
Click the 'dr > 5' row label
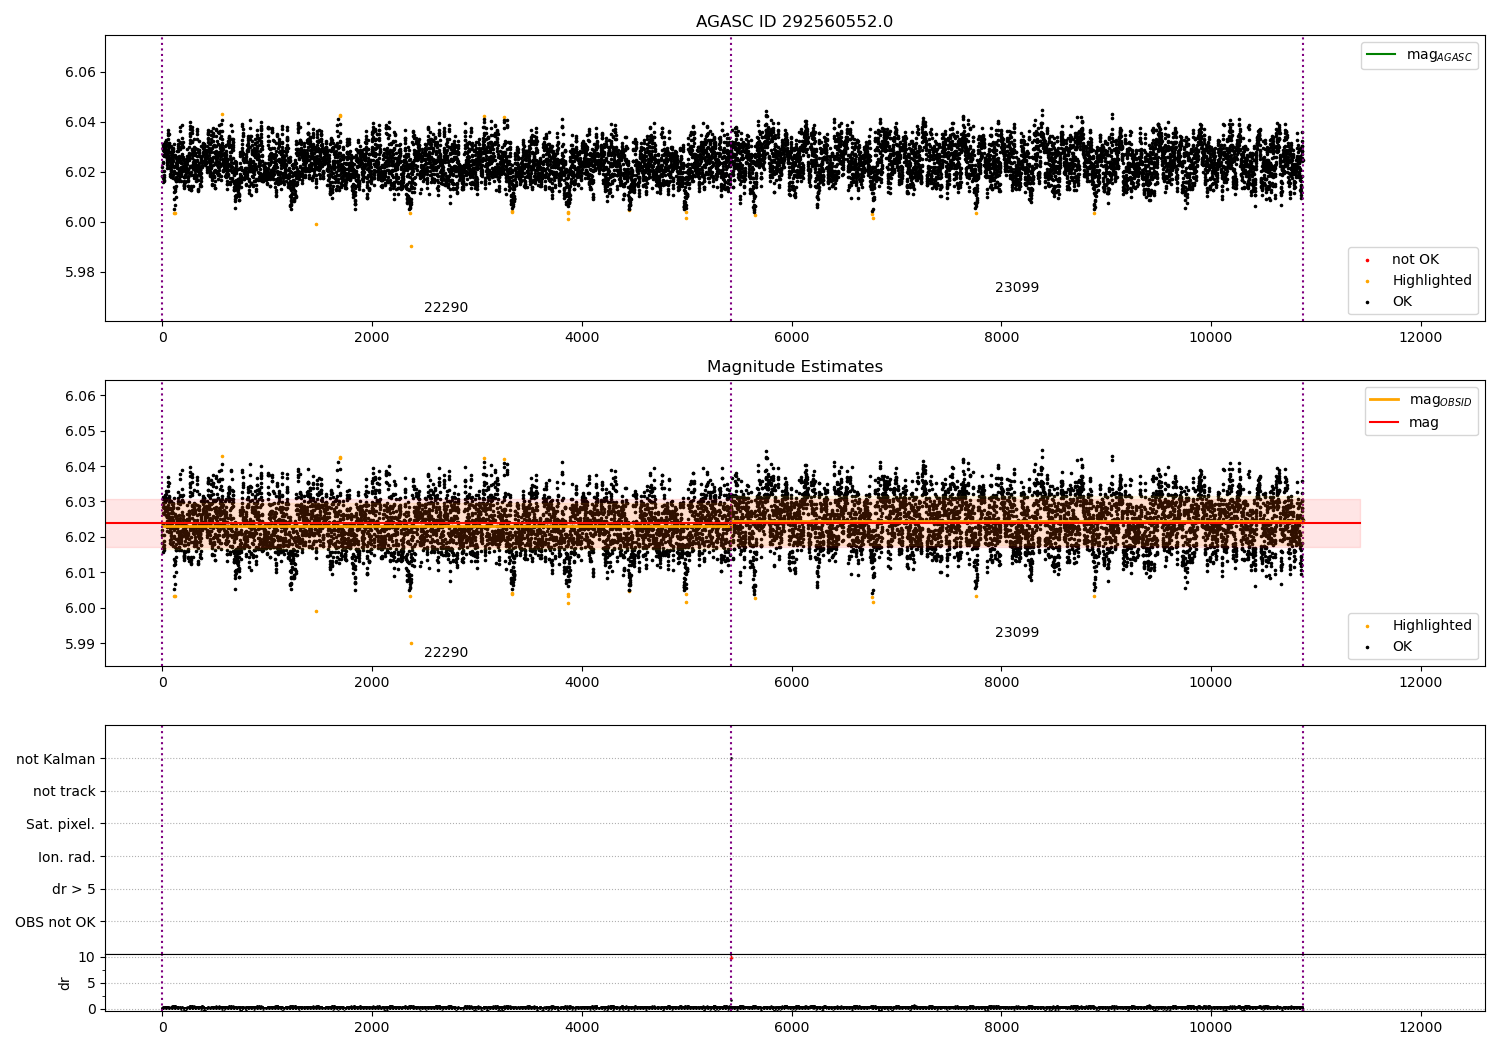(74, 889)
